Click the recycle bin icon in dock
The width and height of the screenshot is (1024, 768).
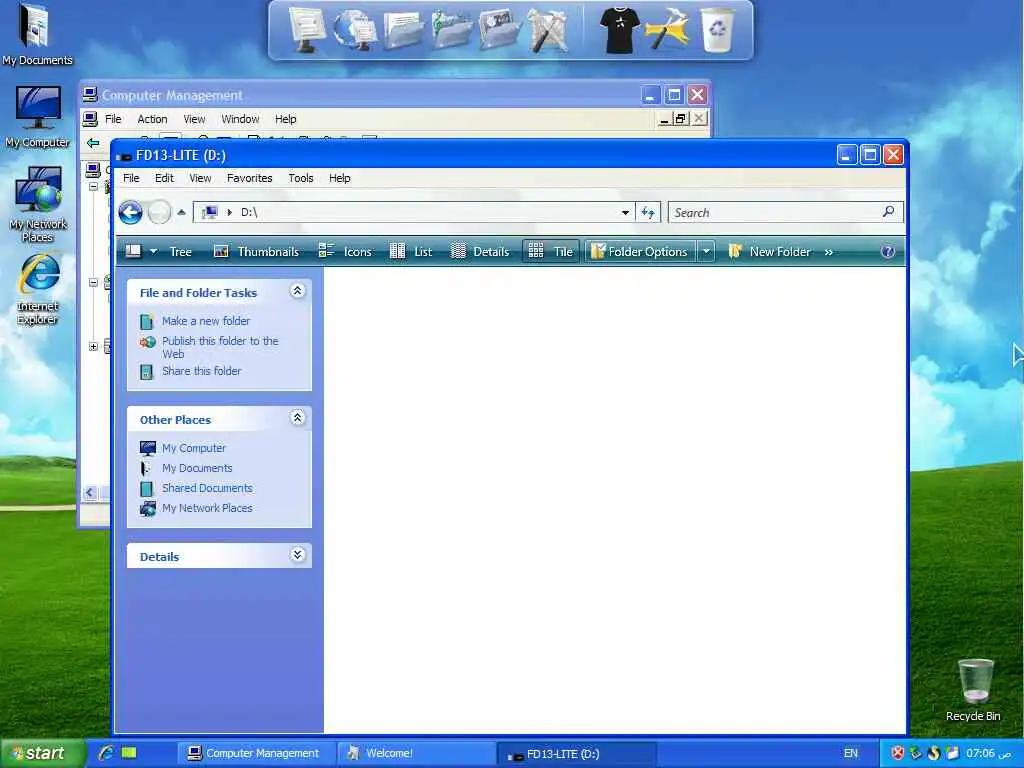(717, 29)
